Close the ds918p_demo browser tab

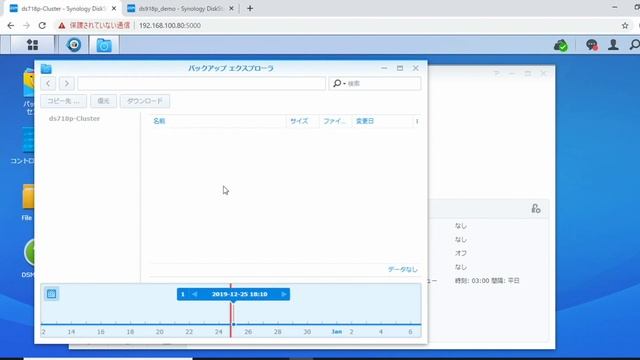point(231,8)
